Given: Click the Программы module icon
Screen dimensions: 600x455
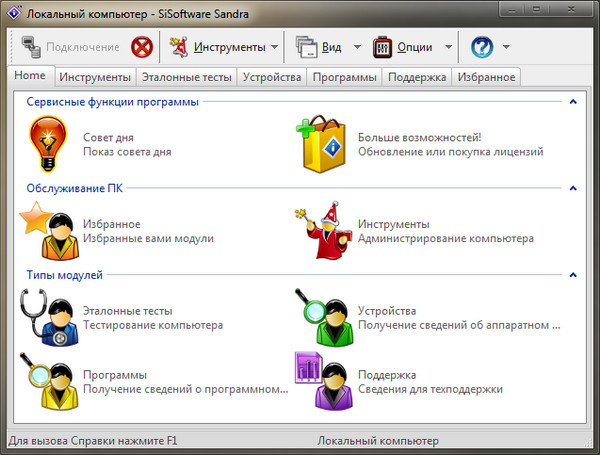Looking at the screenshot, I should (x=47, y=381).
